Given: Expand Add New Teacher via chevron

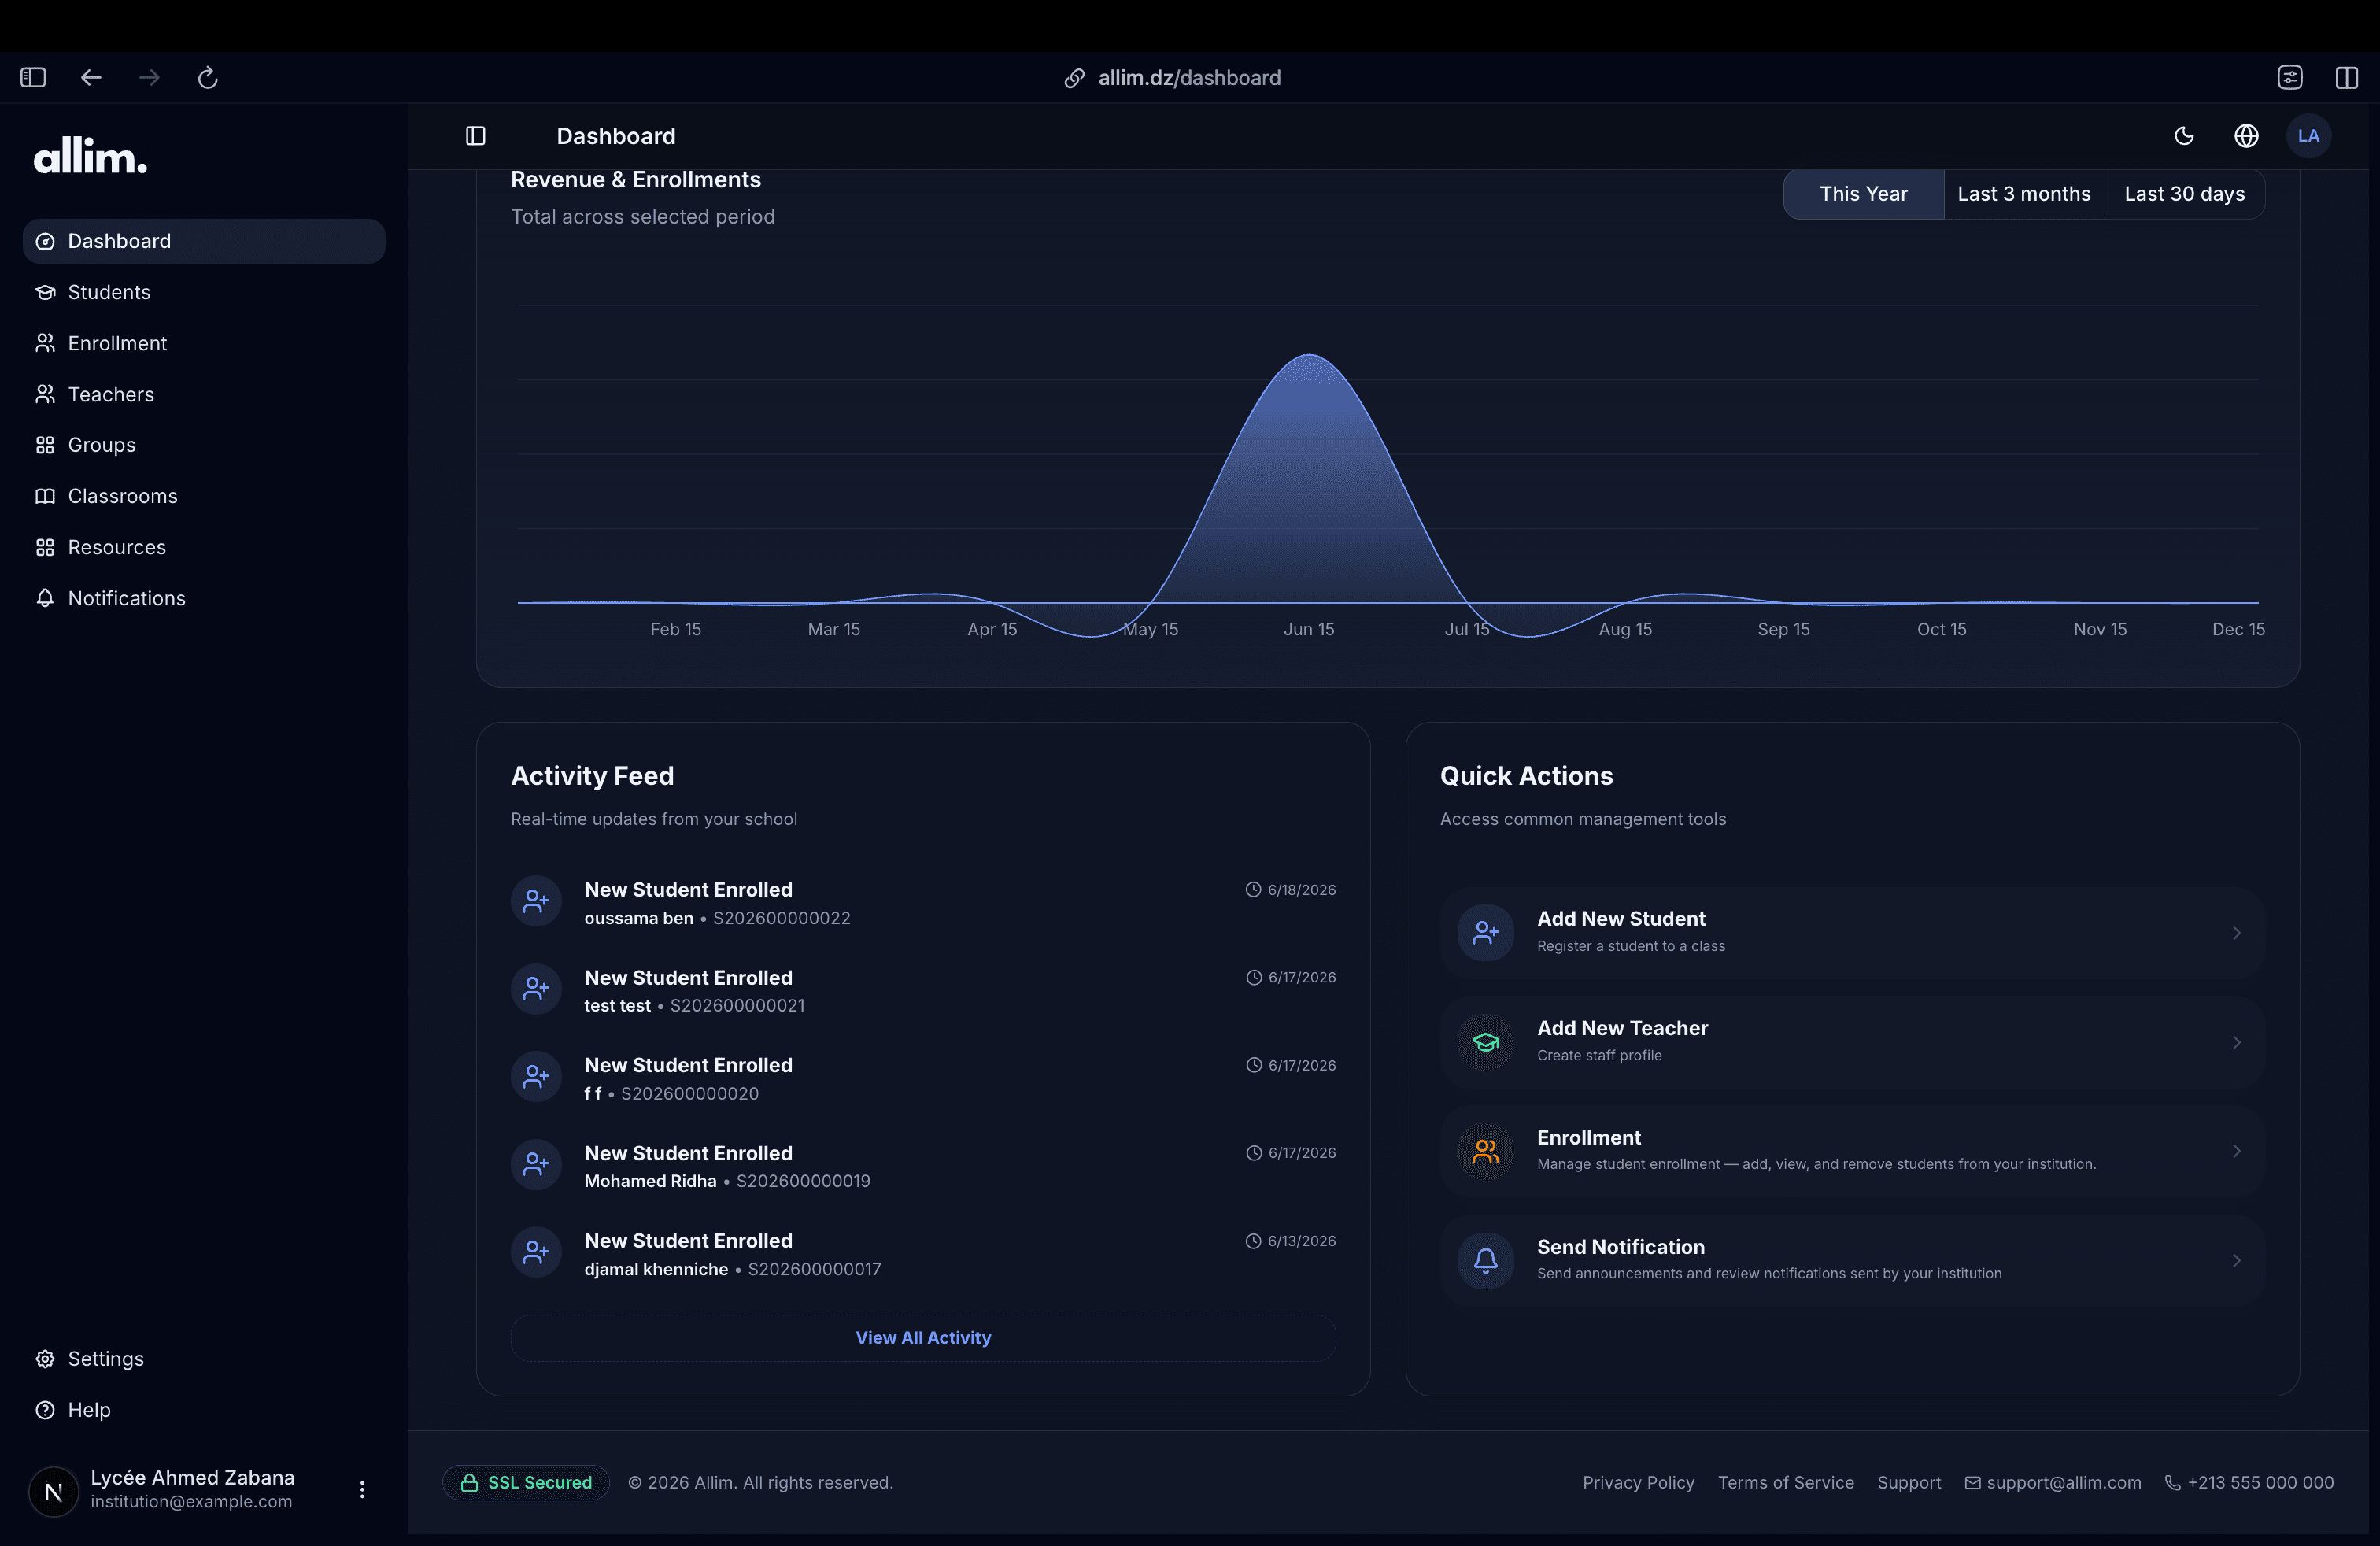Looking at the screenshot, I should [x=2236, y=1042].
